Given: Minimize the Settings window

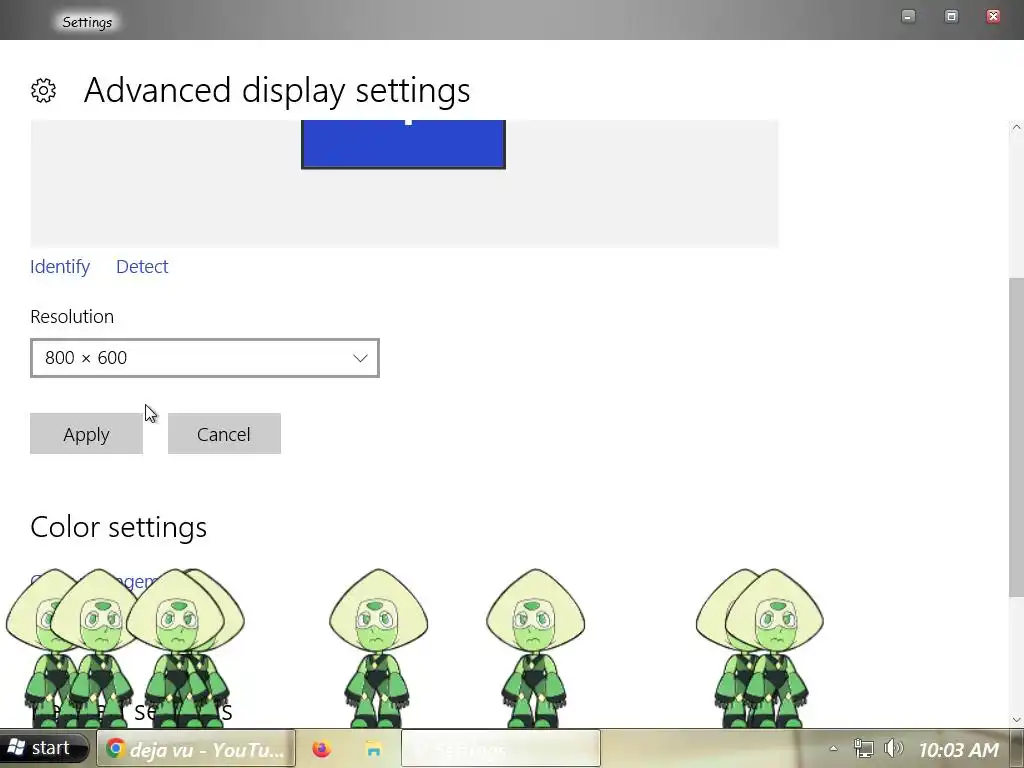Looking at the screenshot, I should [x=908, y=16].
